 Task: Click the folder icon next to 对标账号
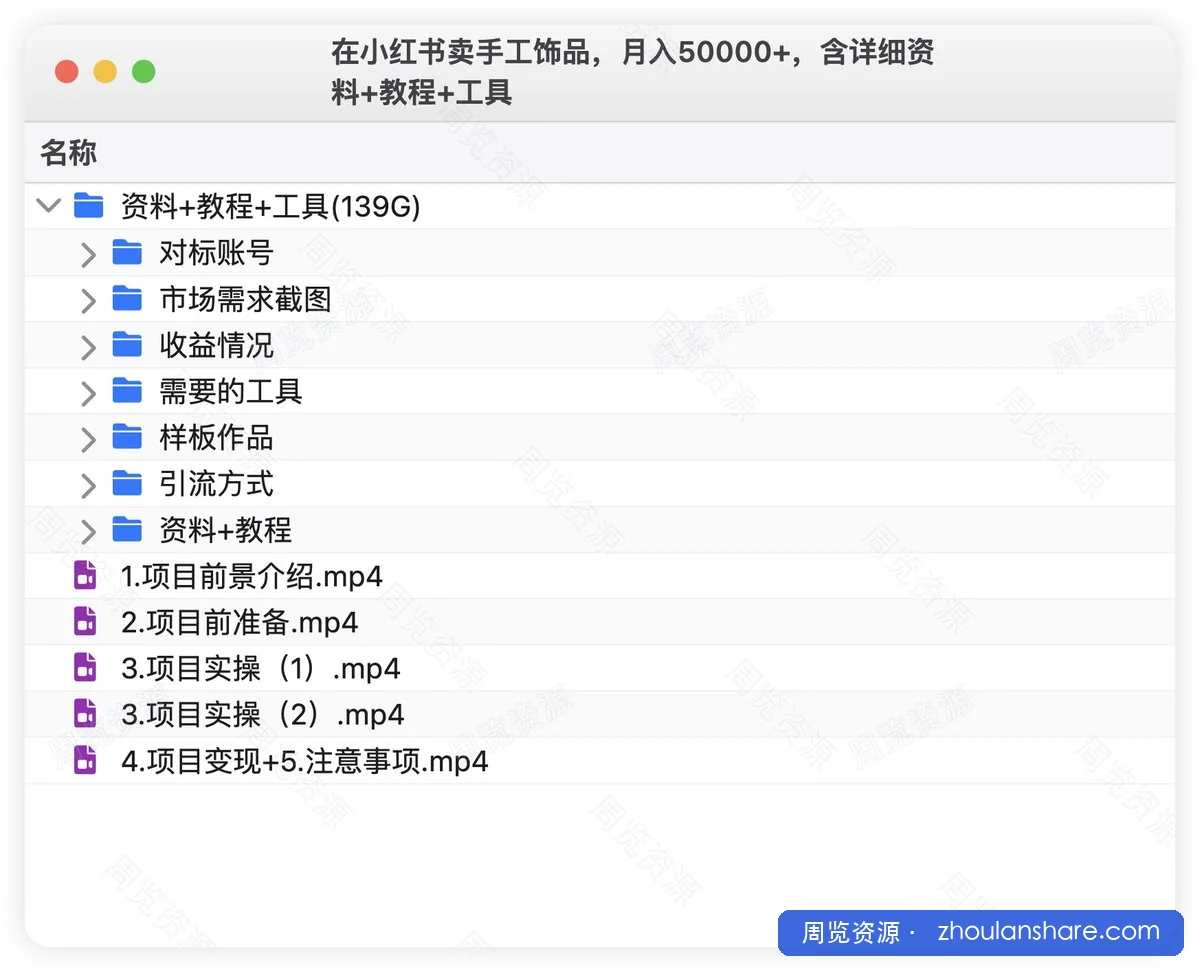pos(127,253)
